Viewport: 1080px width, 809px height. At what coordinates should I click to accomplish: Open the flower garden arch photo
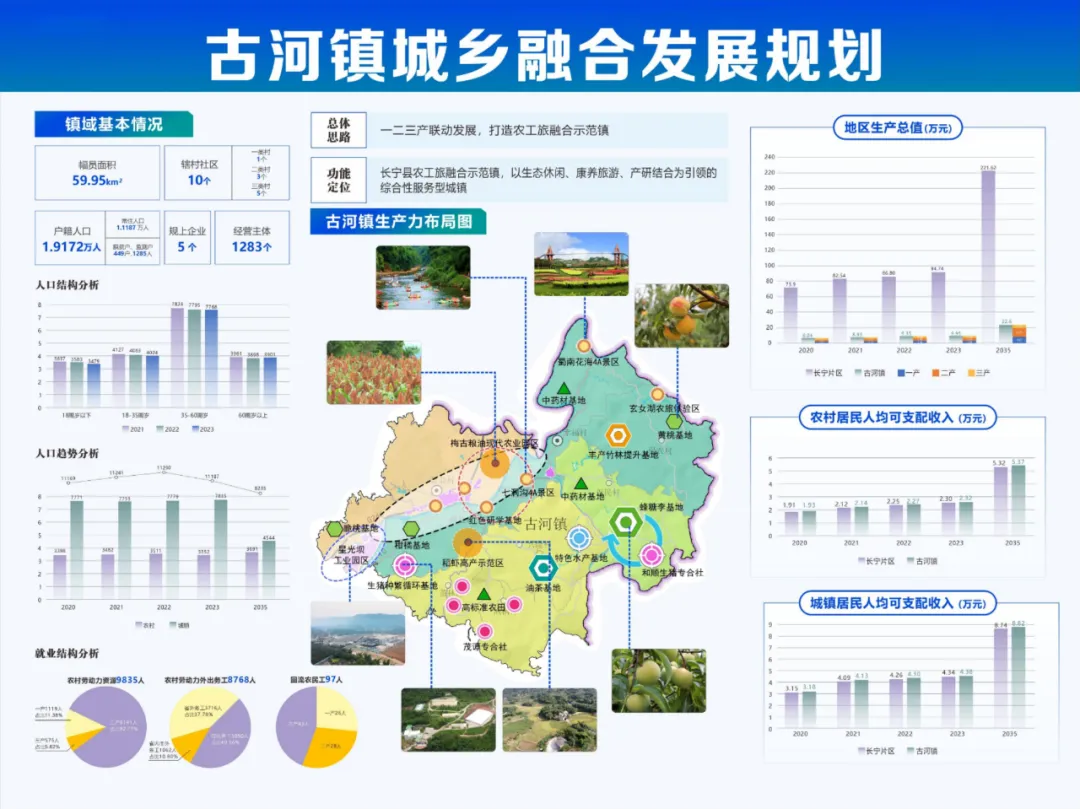click(581, 264)
